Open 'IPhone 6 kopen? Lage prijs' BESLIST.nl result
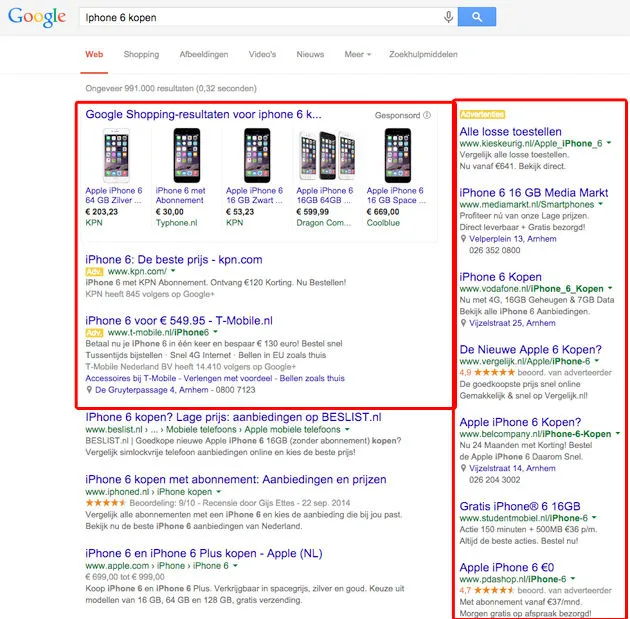Screen dimensions: 630x619 tap(233, 417)
